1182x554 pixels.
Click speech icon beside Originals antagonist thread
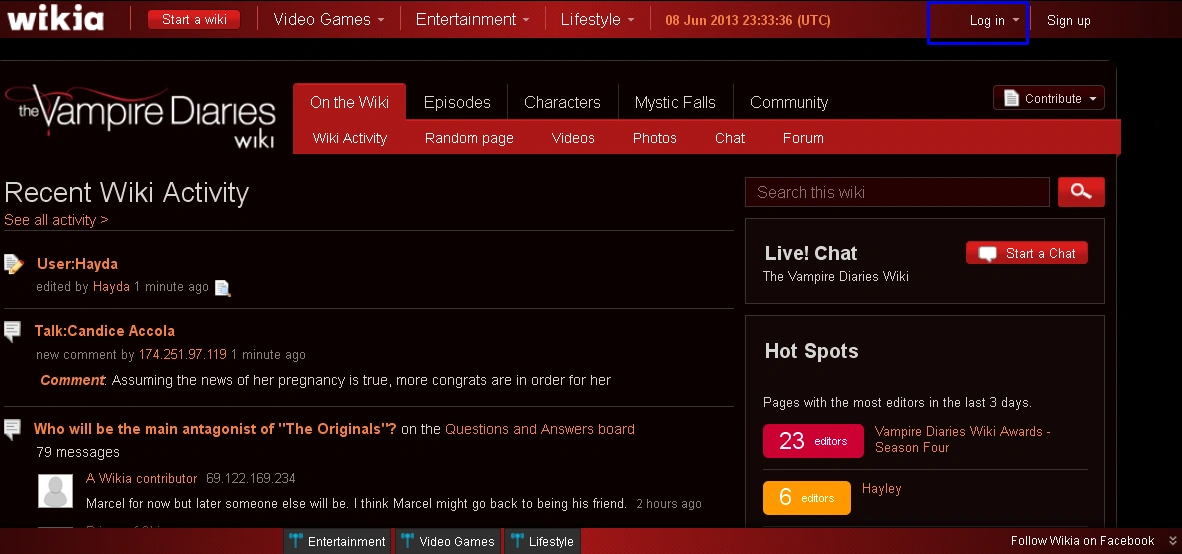[x=12, y=430]
